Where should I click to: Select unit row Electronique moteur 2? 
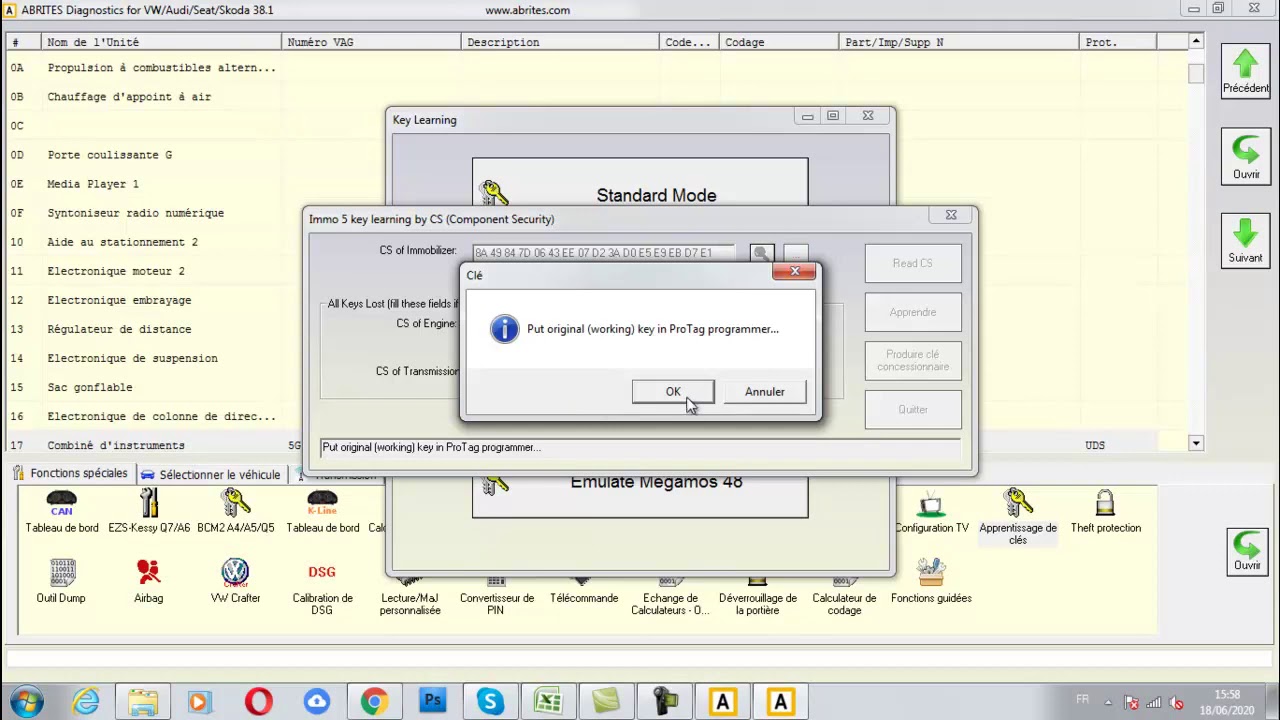coord(597,271)
